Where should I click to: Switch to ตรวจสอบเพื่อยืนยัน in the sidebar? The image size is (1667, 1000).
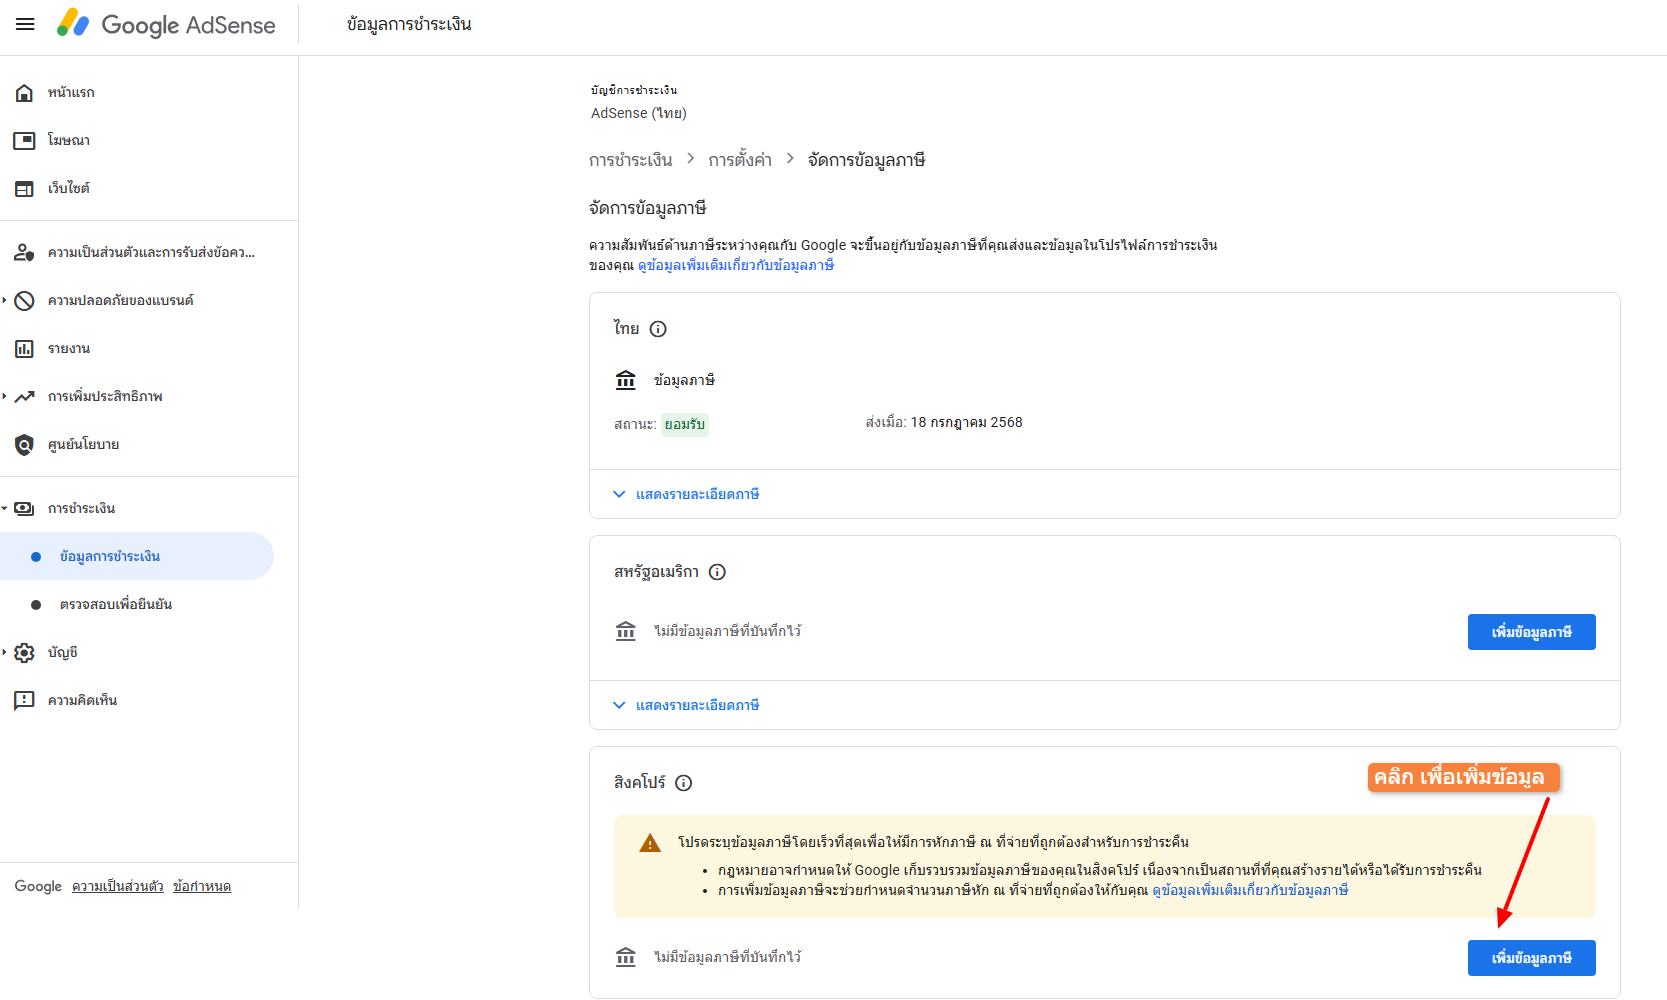[113, 604]
